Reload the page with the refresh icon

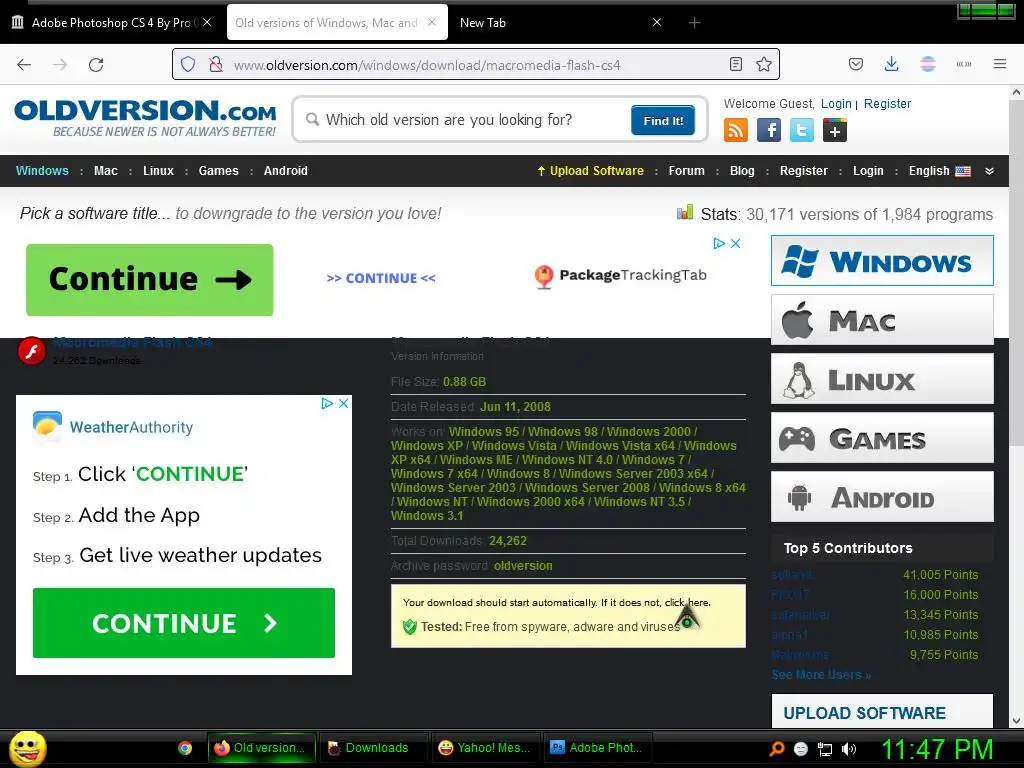tap(96, 64)
